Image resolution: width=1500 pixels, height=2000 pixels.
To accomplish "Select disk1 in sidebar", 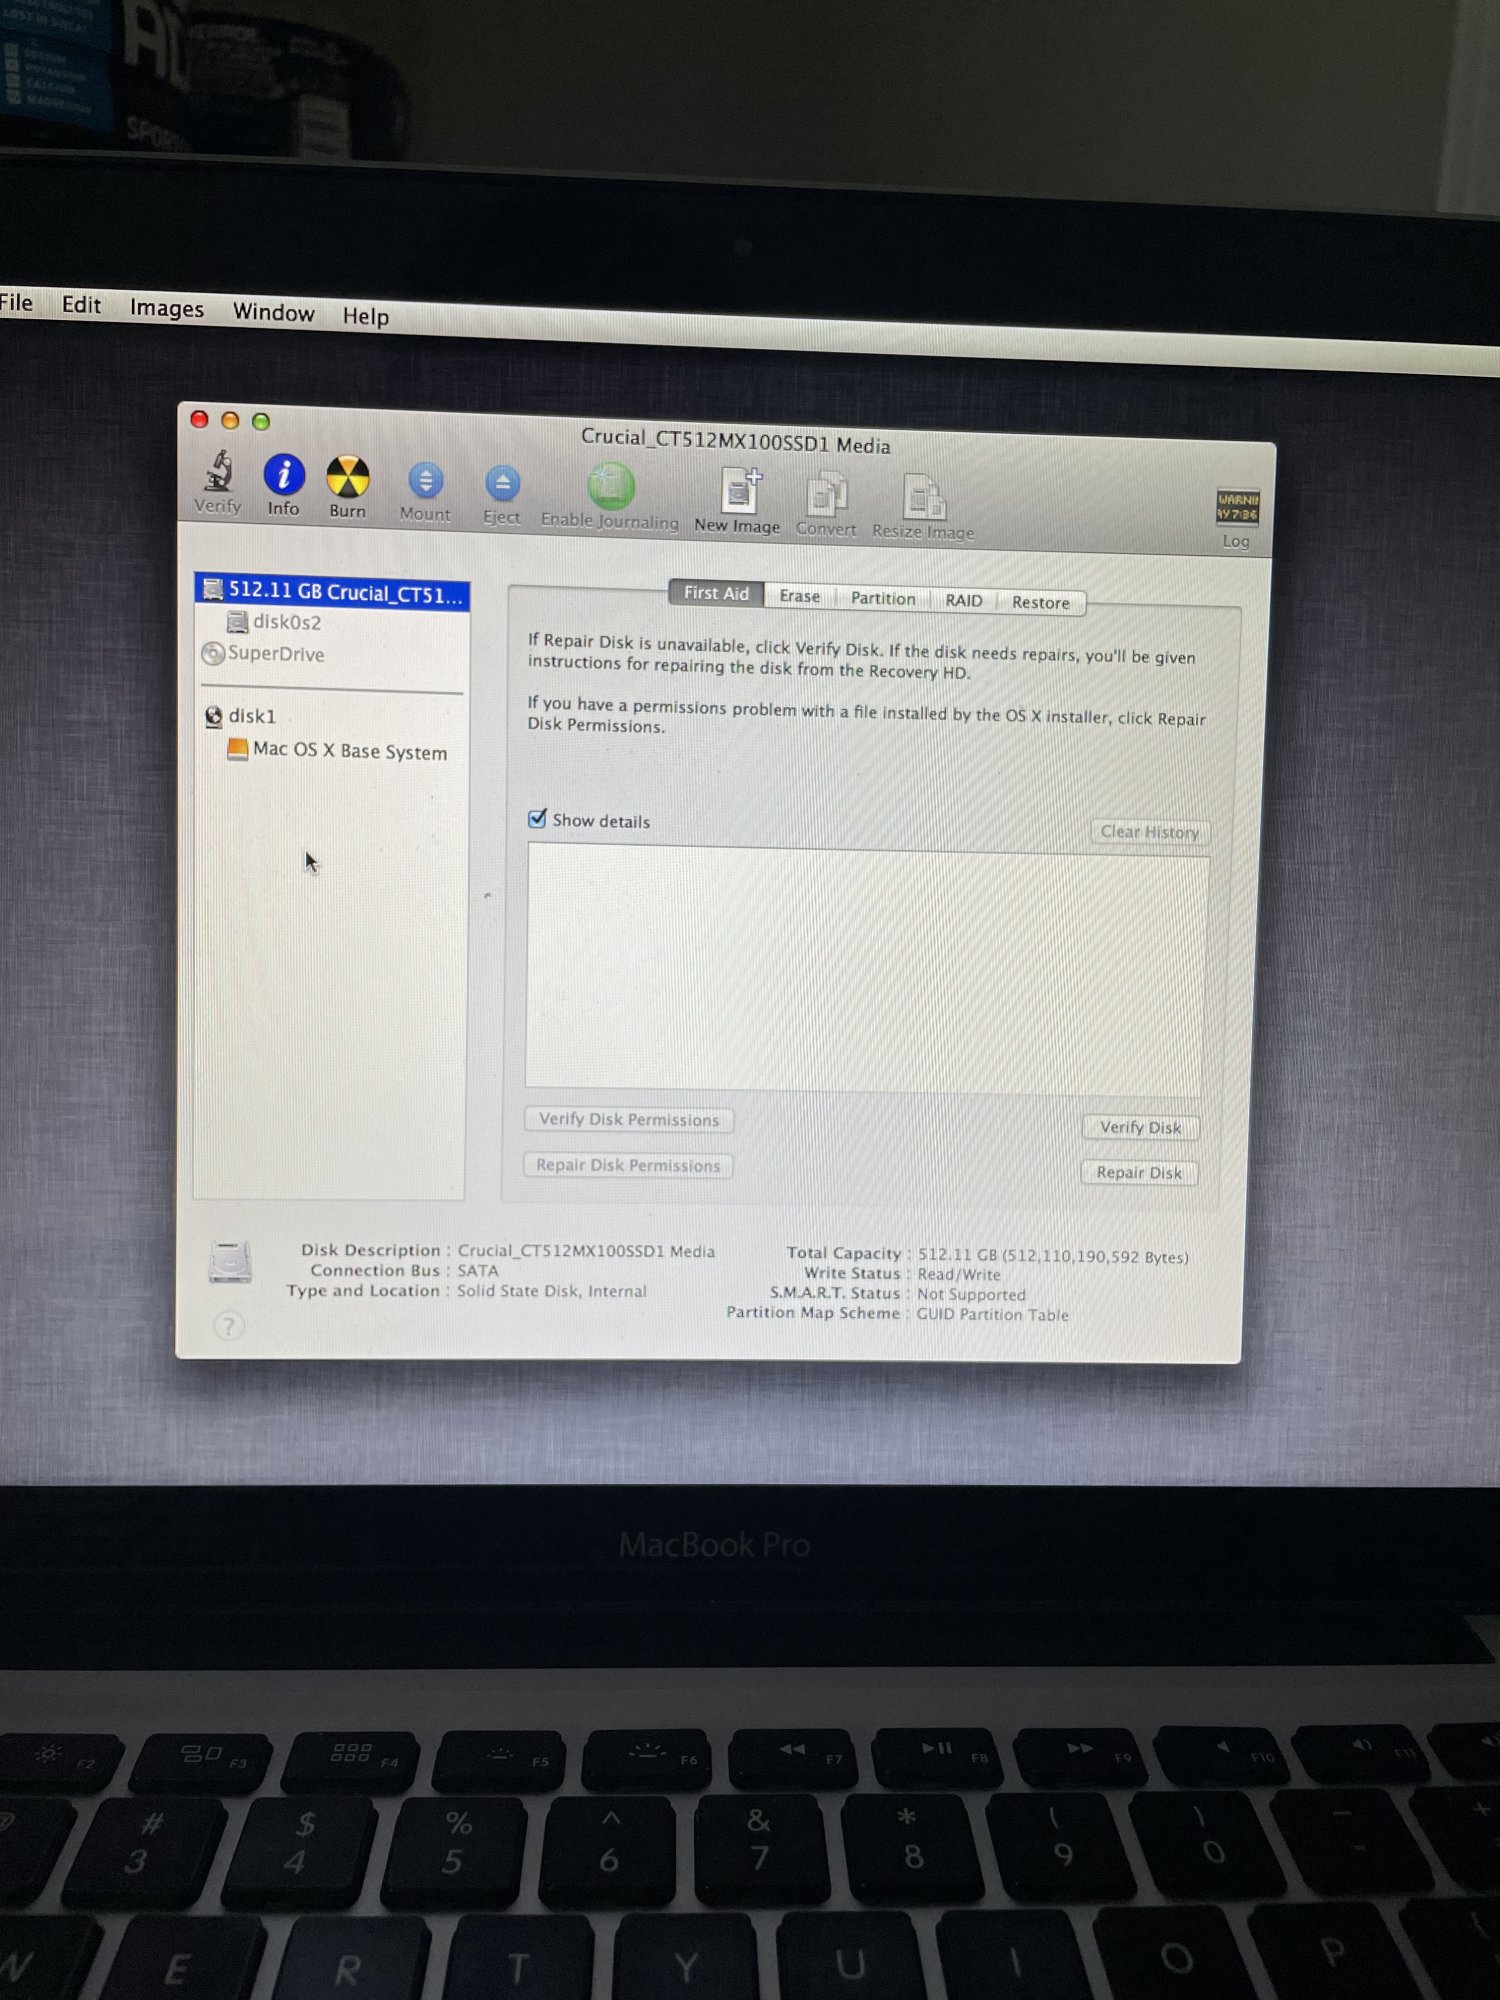I will pyautogui.click(x=240, y=716).
